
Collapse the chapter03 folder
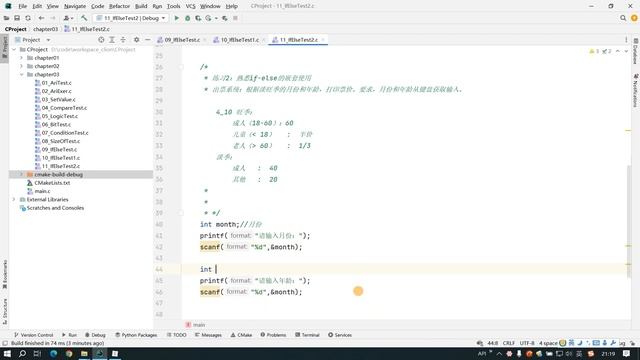point(21,75)
